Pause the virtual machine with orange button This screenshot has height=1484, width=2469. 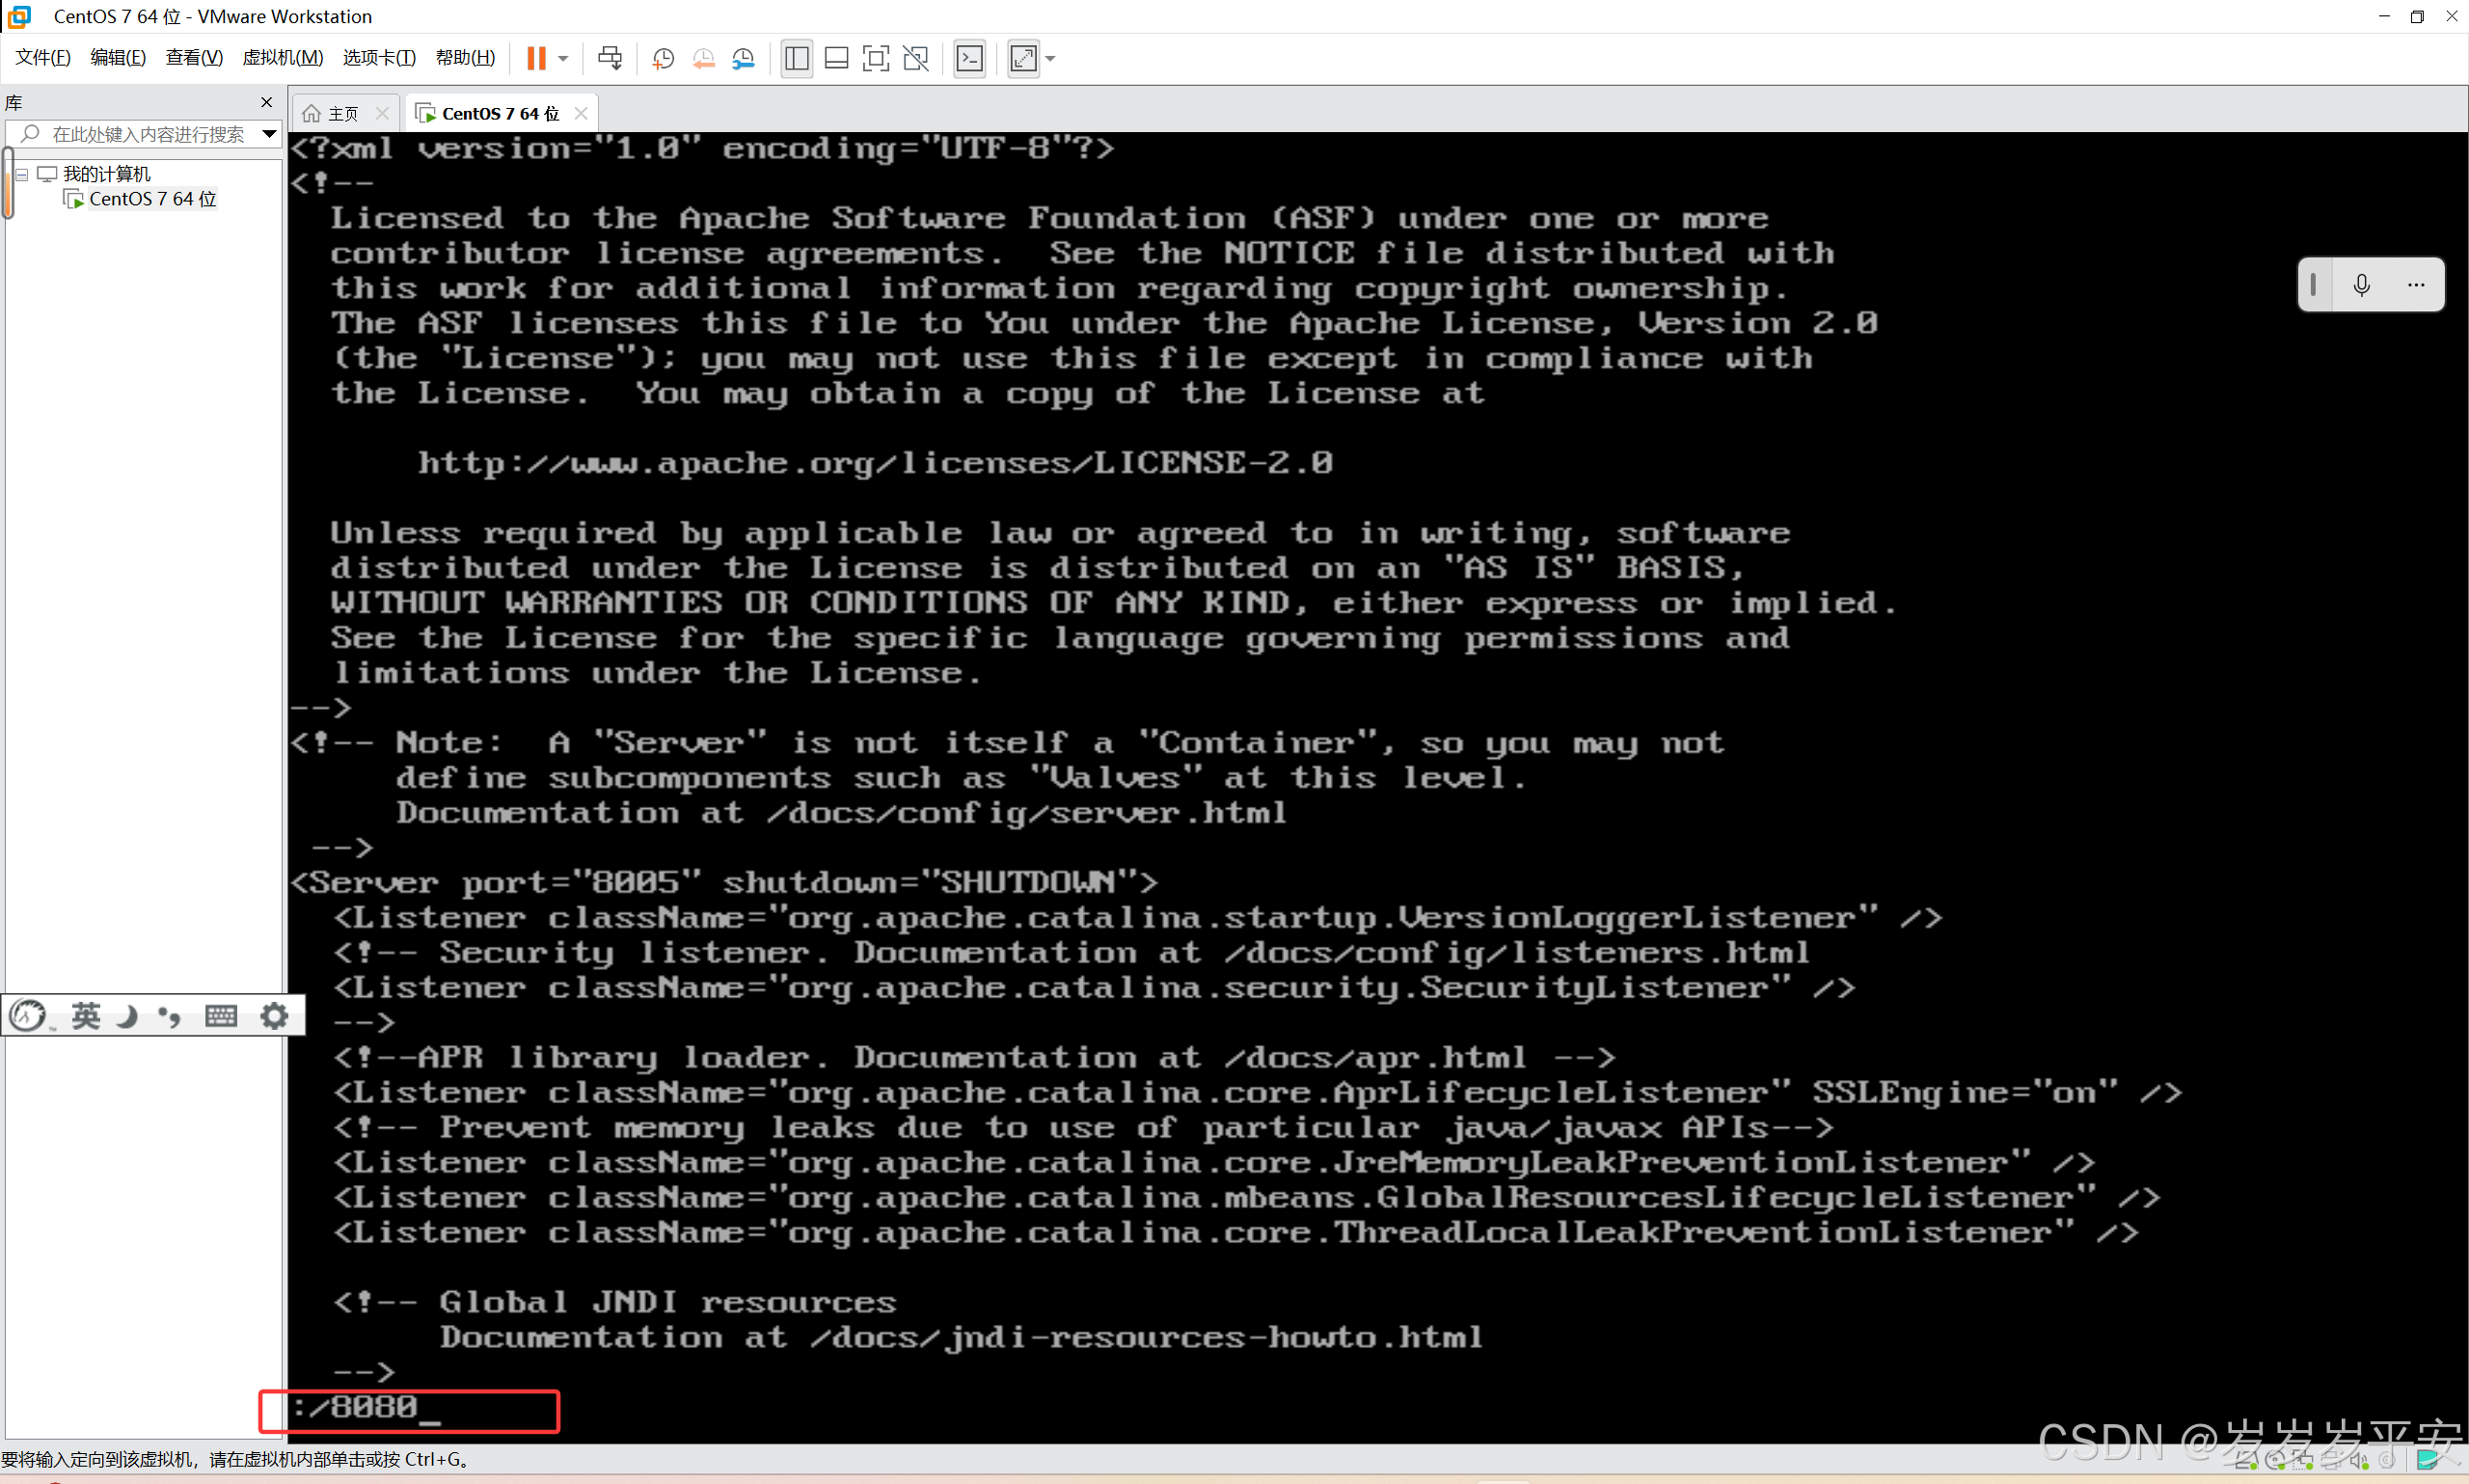(536, 58)
